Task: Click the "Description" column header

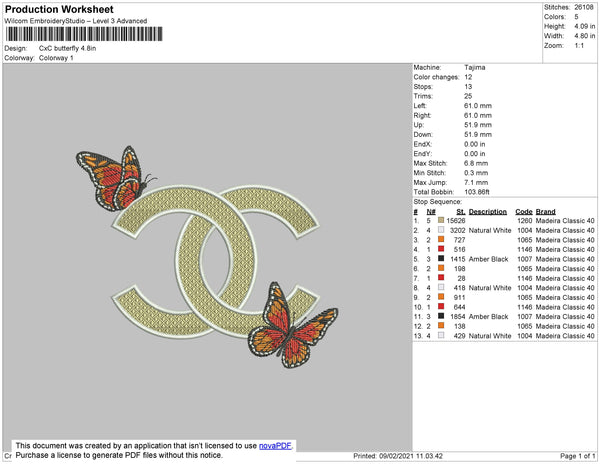Action: click(x=488, y=212)
